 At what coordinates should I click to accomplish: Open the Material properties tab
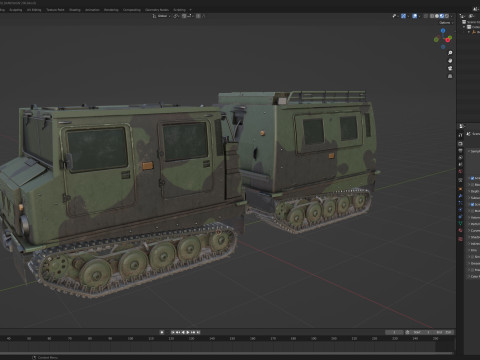click(460, 230)
